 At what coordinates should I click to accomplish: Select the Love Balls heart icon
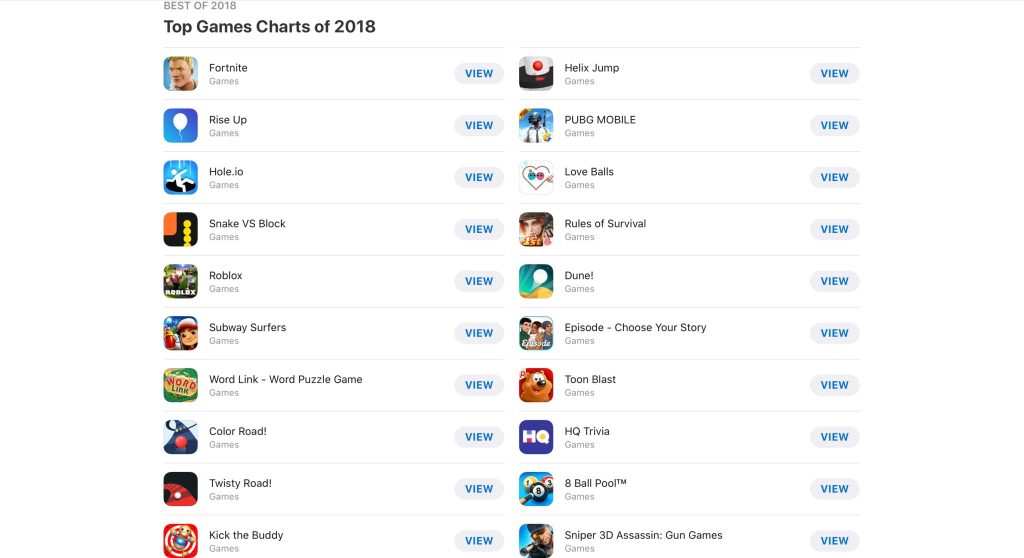[x=536, y=177]
